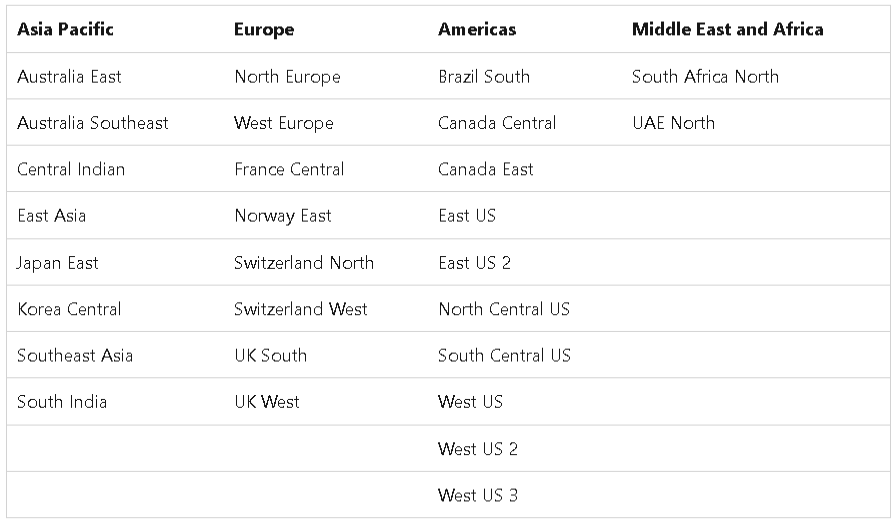The width and height of the screenshot is (896, 524).
Task: Click the Switzerland North entry
Action: pyautogui.click(x=304, y=263)
